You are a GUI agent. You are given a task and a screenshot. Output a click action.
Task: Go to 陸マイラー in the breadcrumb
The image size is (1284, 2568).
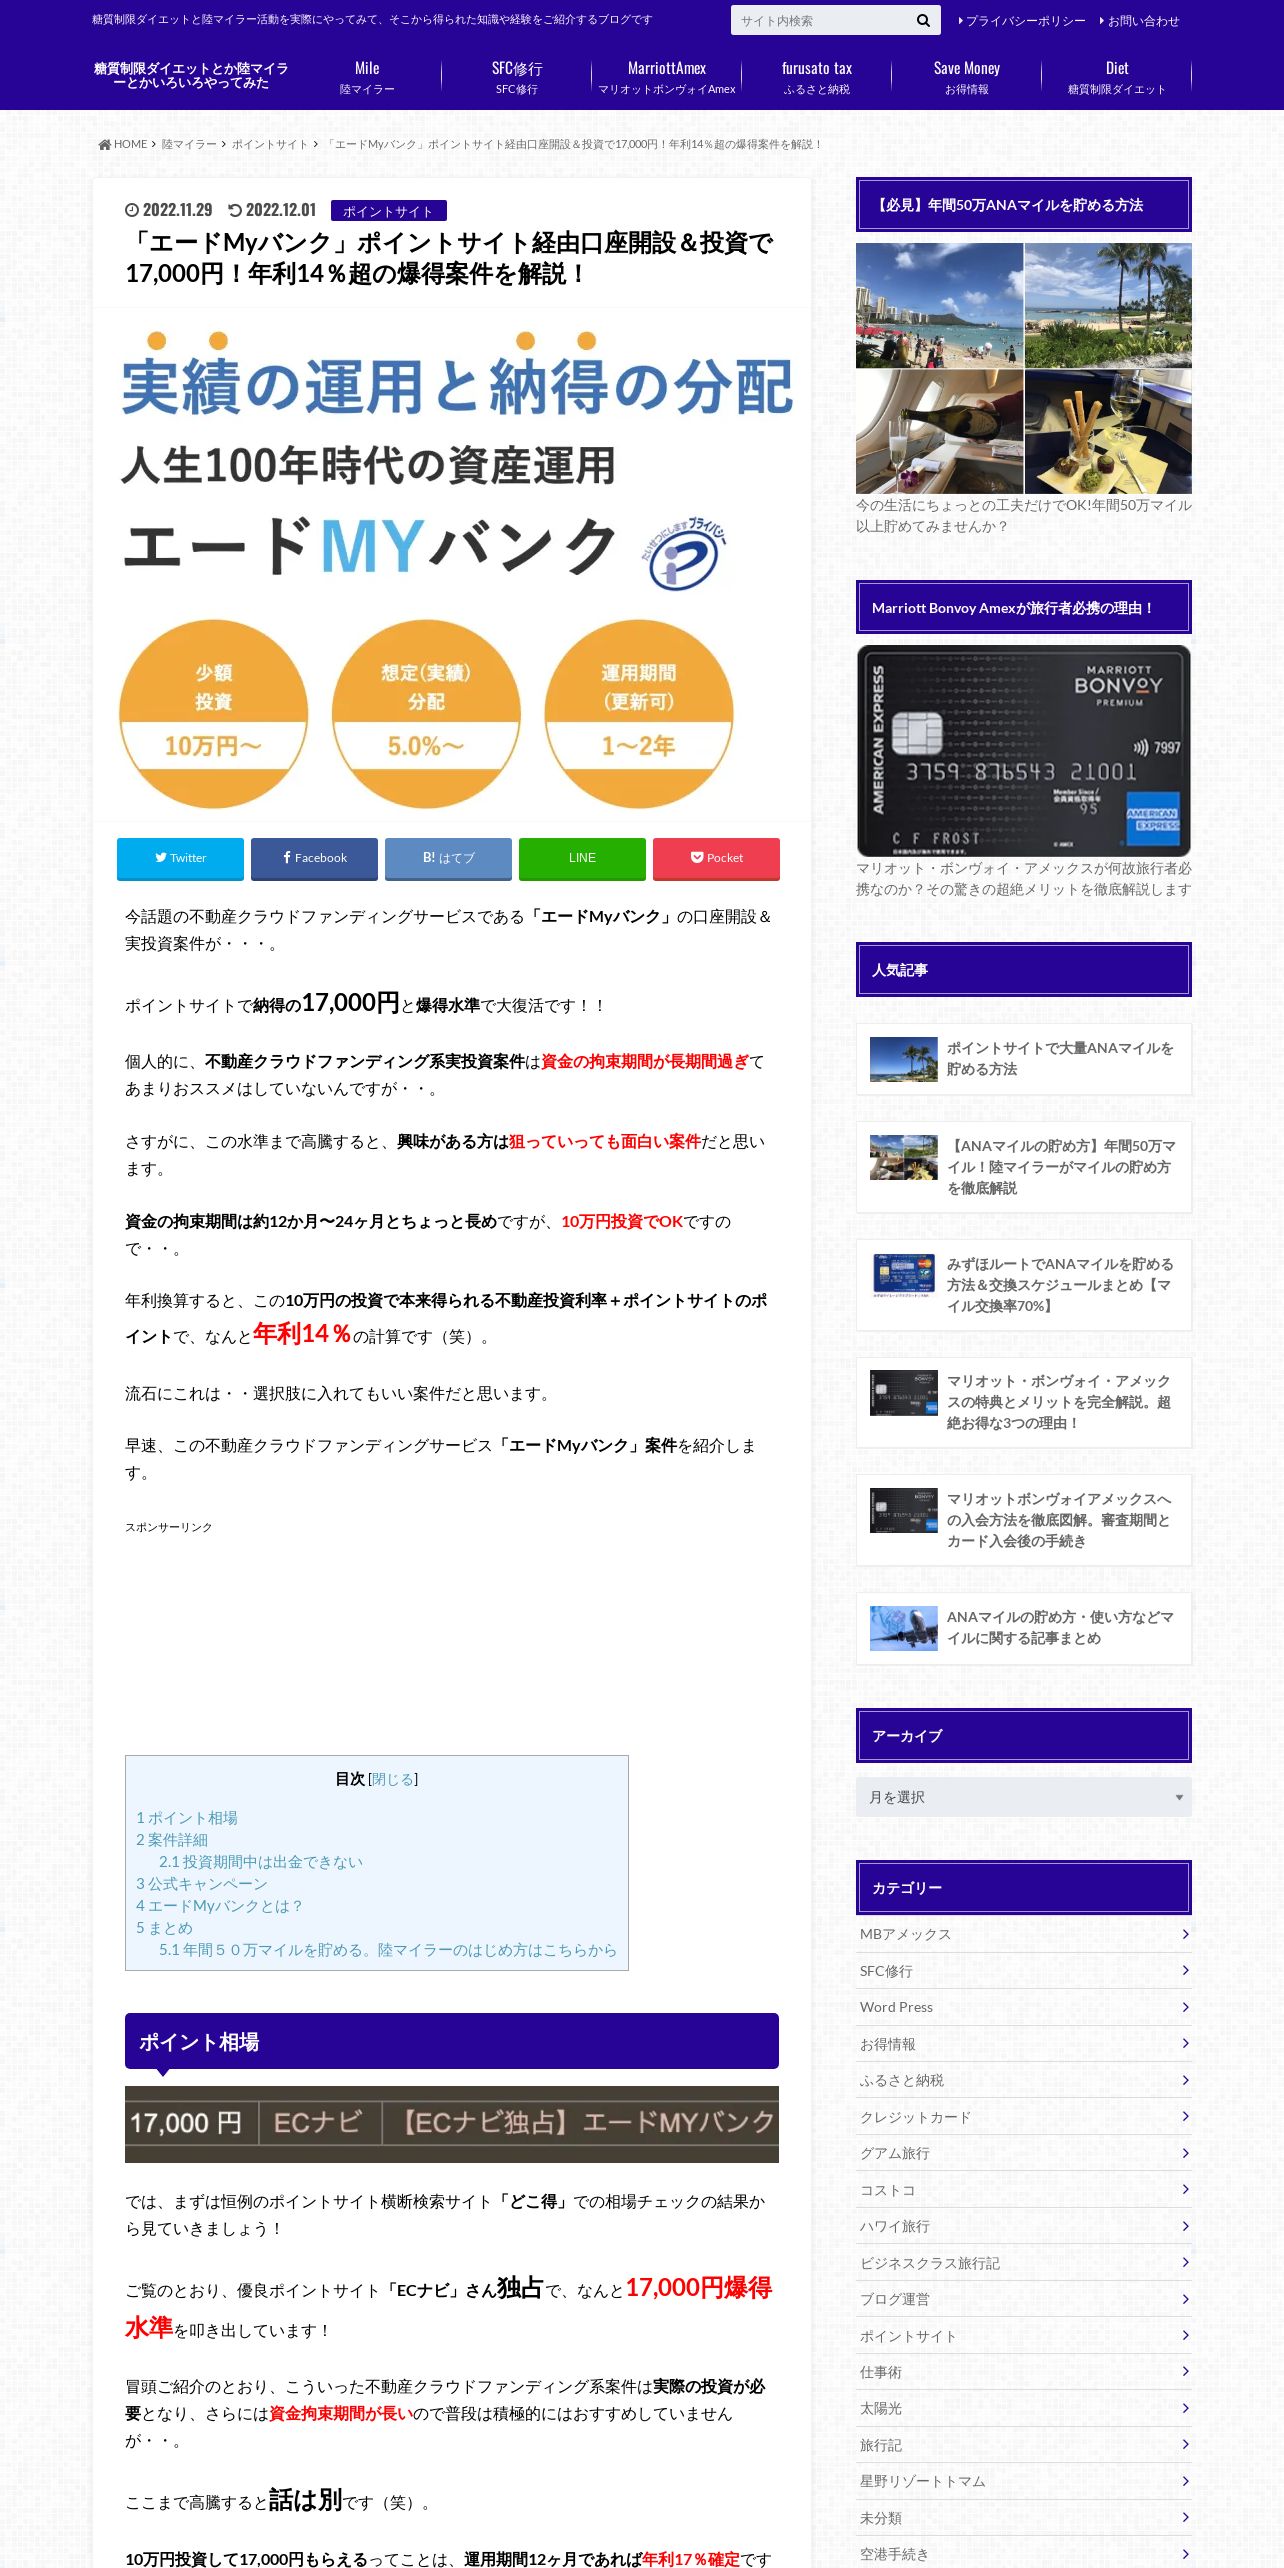point(189,144)
